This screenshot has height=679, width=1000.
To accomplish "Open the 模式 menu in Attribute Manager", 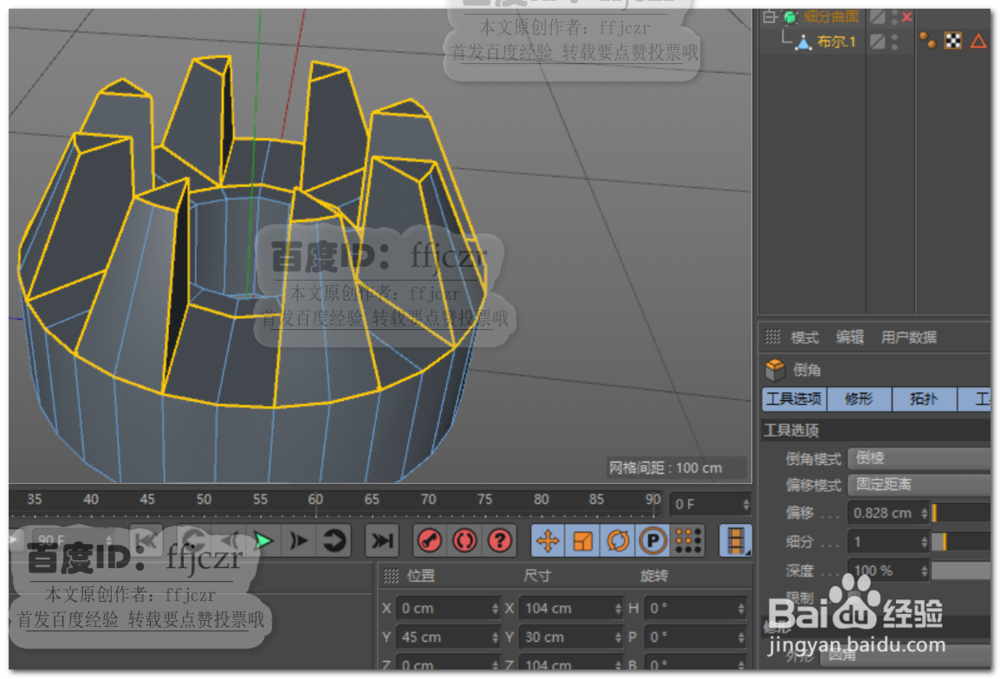I will (805, 337).
